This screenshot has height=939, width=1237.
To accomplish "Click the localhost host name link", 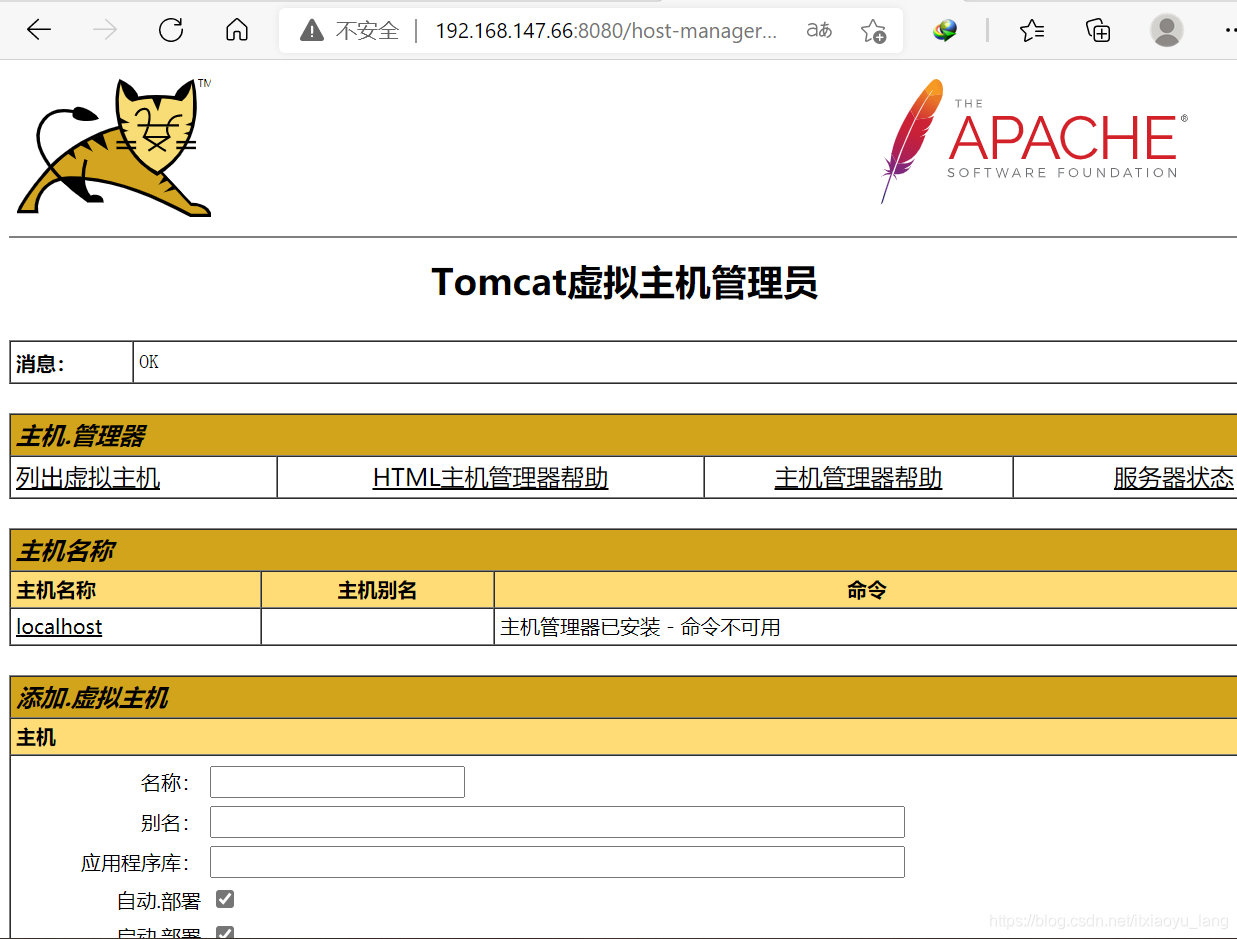I will pyautogui.click(x=59, y=627).
